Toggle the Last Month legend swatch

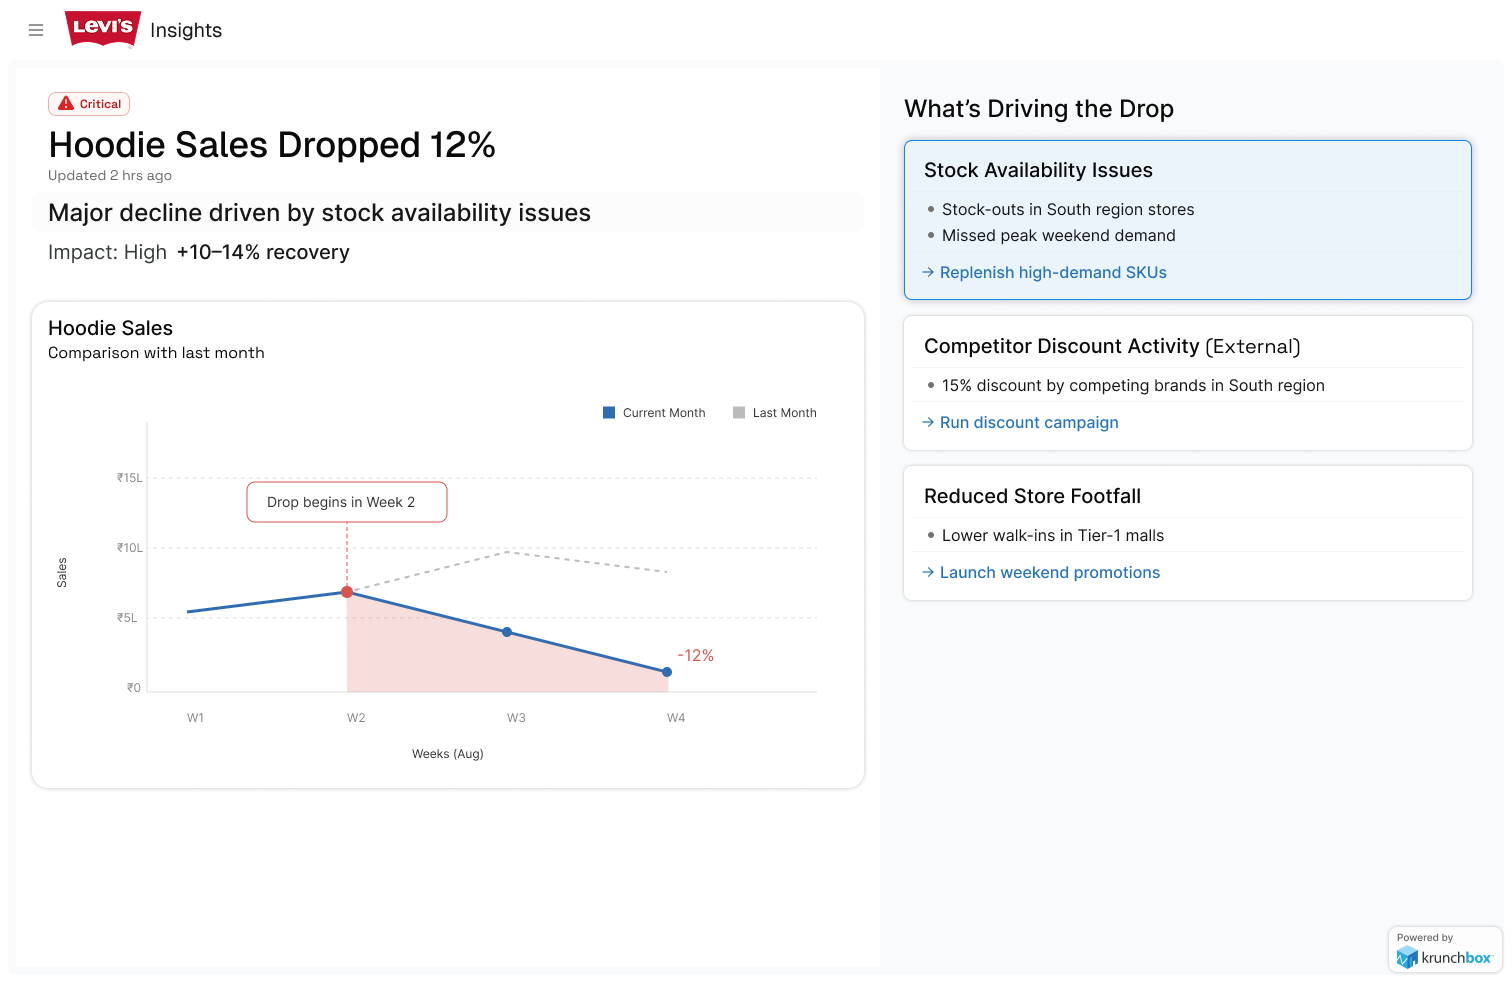click(739, 412)
